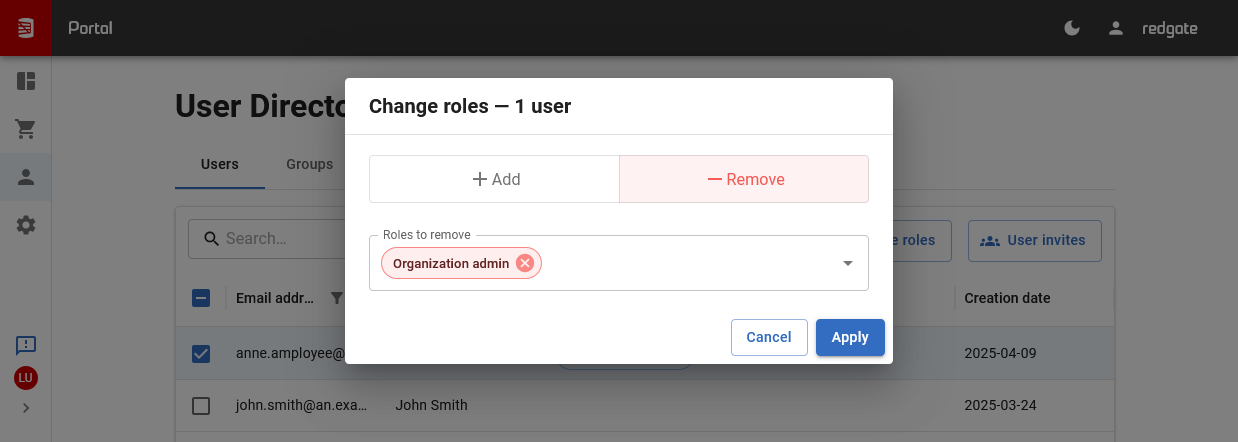Cancel the Change roles dialog
This screenshot has height=442, width=1238.
pyautogui.click(x=768, y=337)
